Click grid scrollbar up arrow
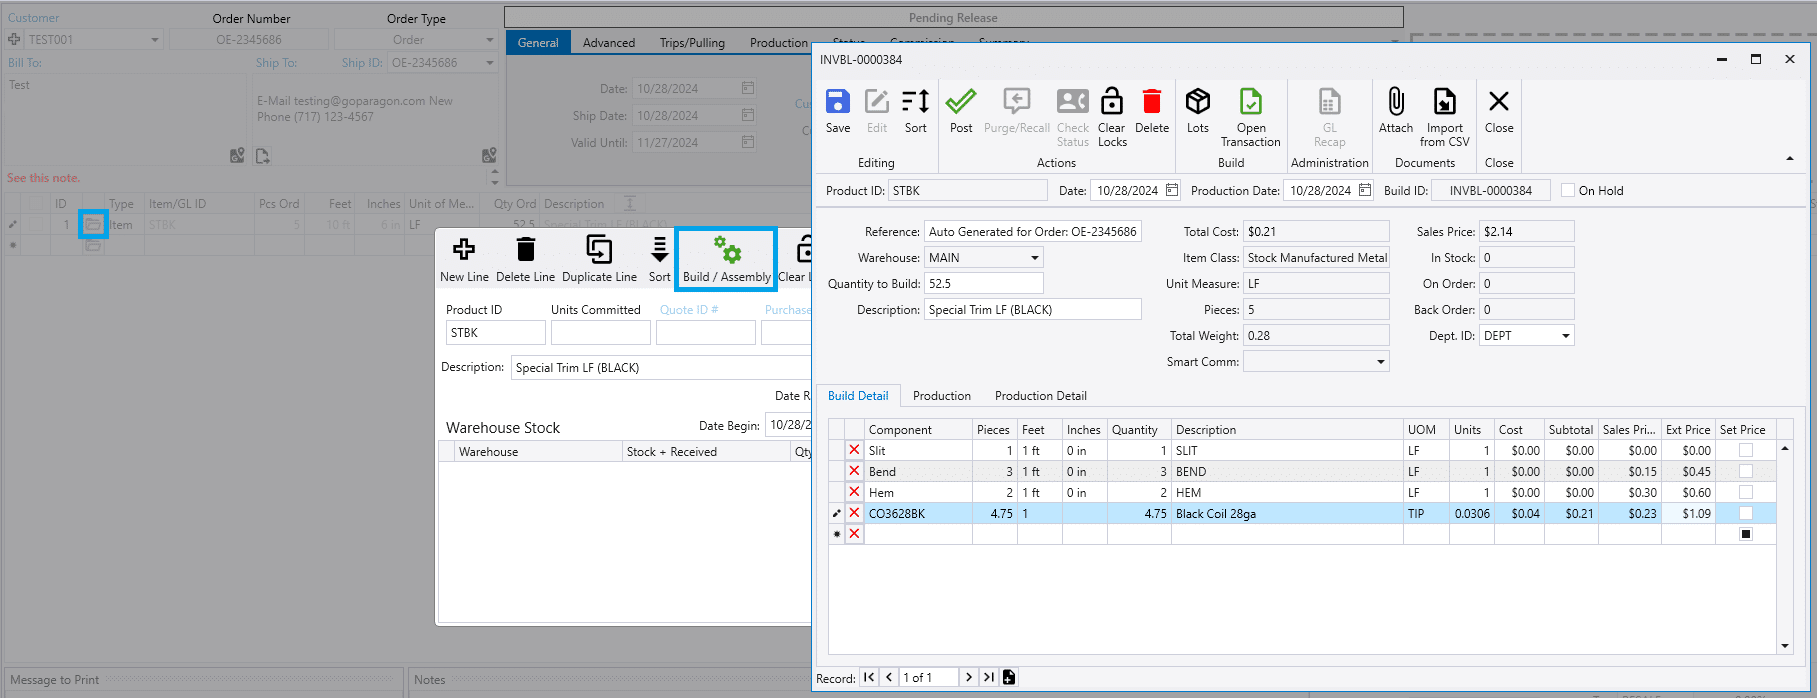The image size is (1817, 698). pyautogui.click(x=1785, y=449)
